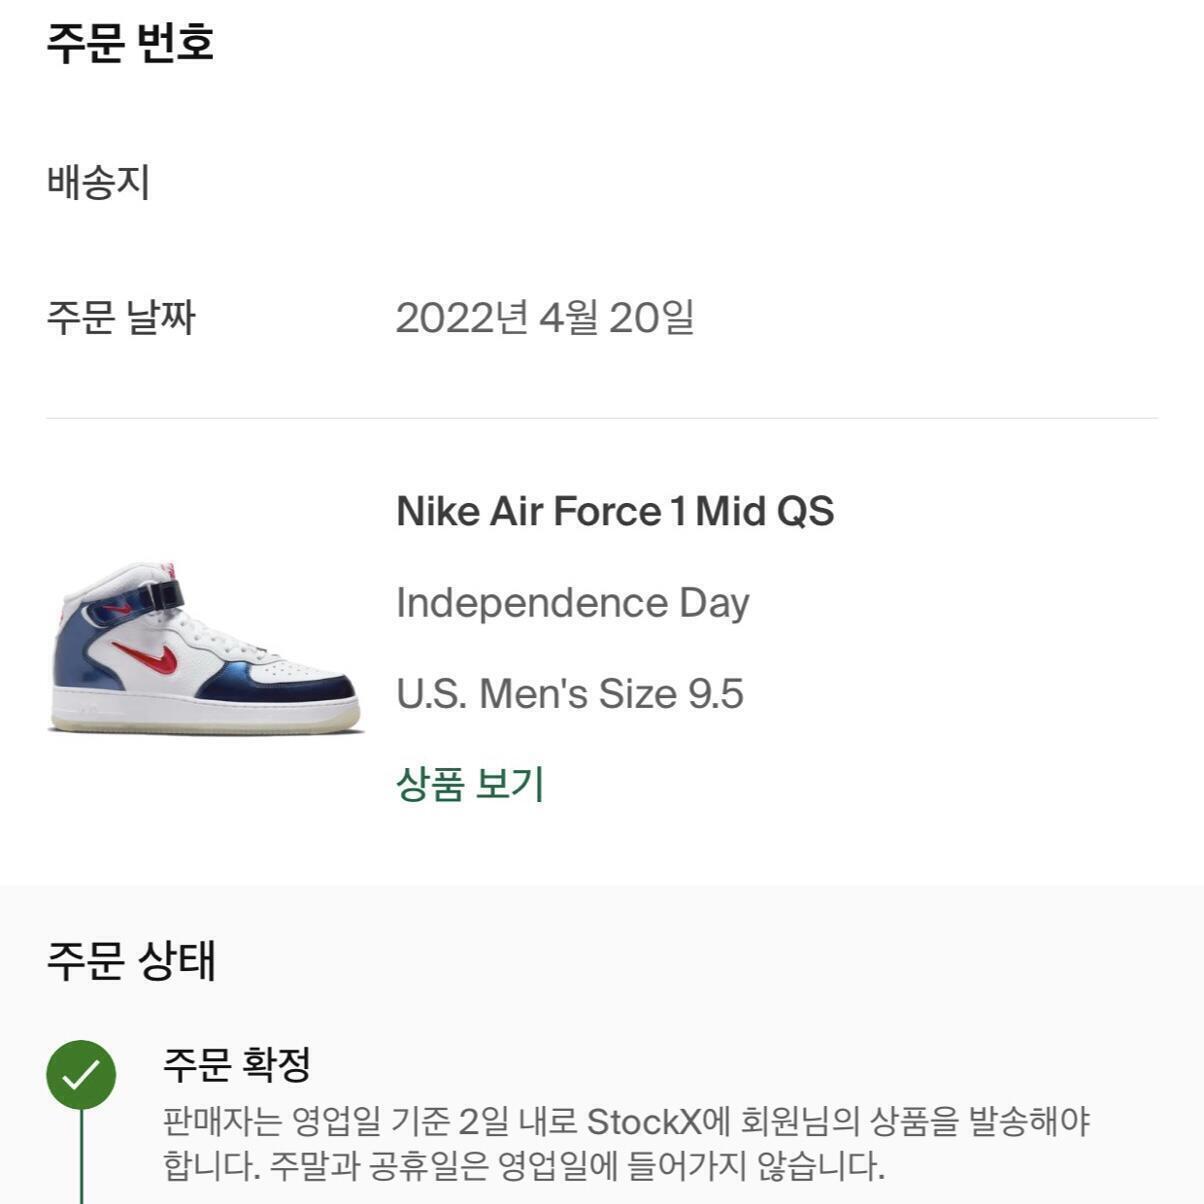Click the red swoosh on the sneaker image
The width and height of the screenshot is (1204, 1204).
click(x=148, y=656)
